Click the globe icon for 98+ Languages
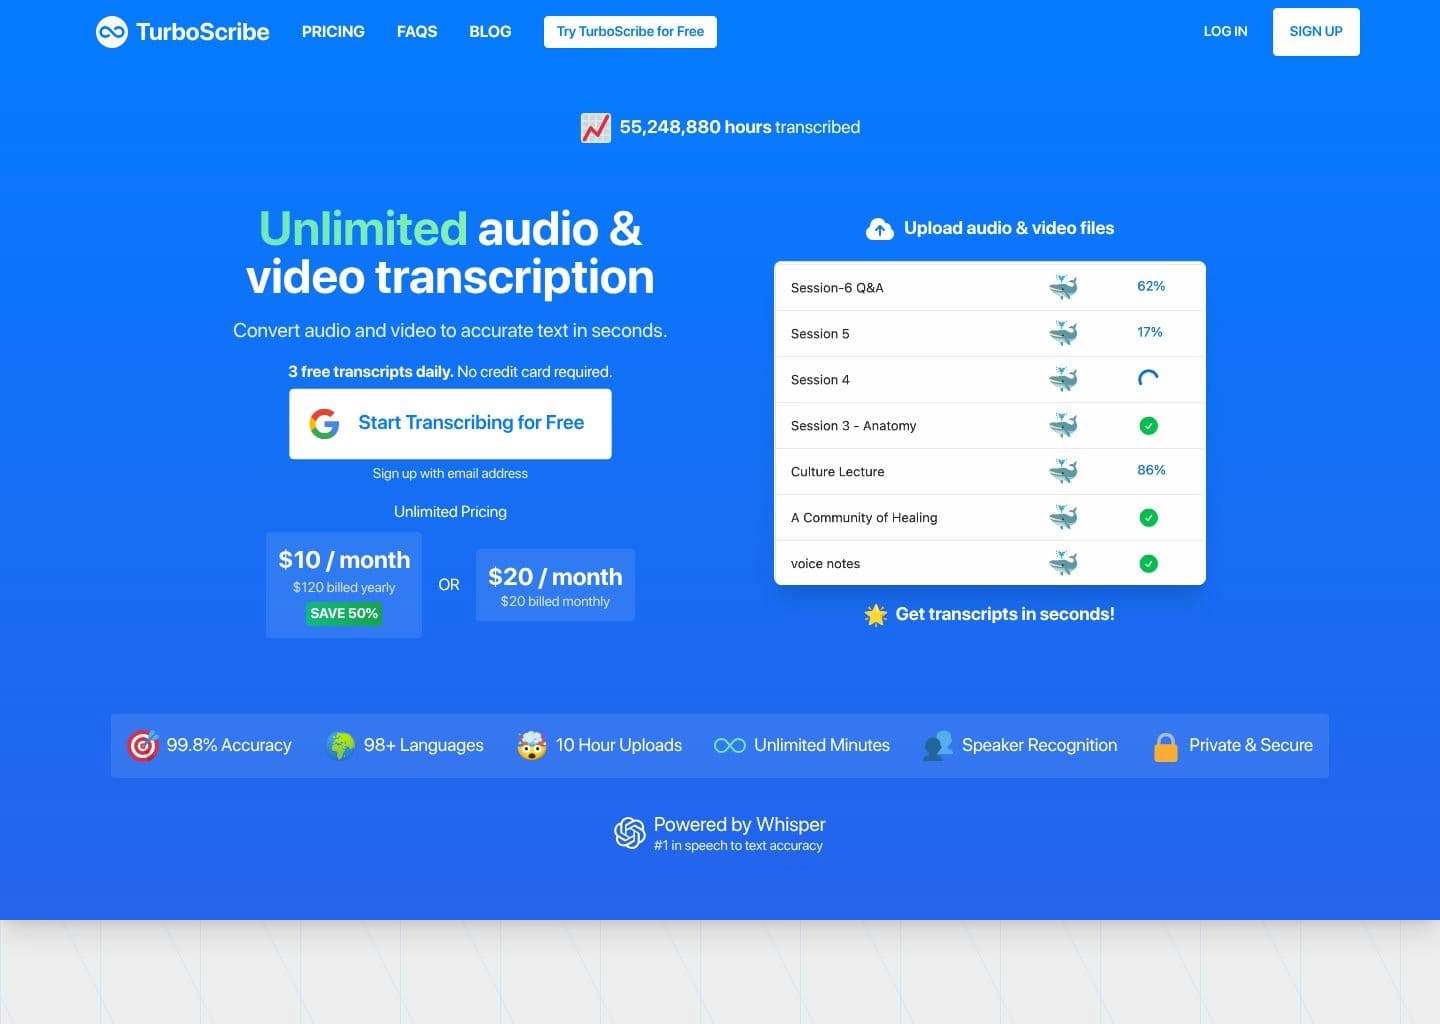This screenshot has height=1024, width=1440. [x=341, y=746]
